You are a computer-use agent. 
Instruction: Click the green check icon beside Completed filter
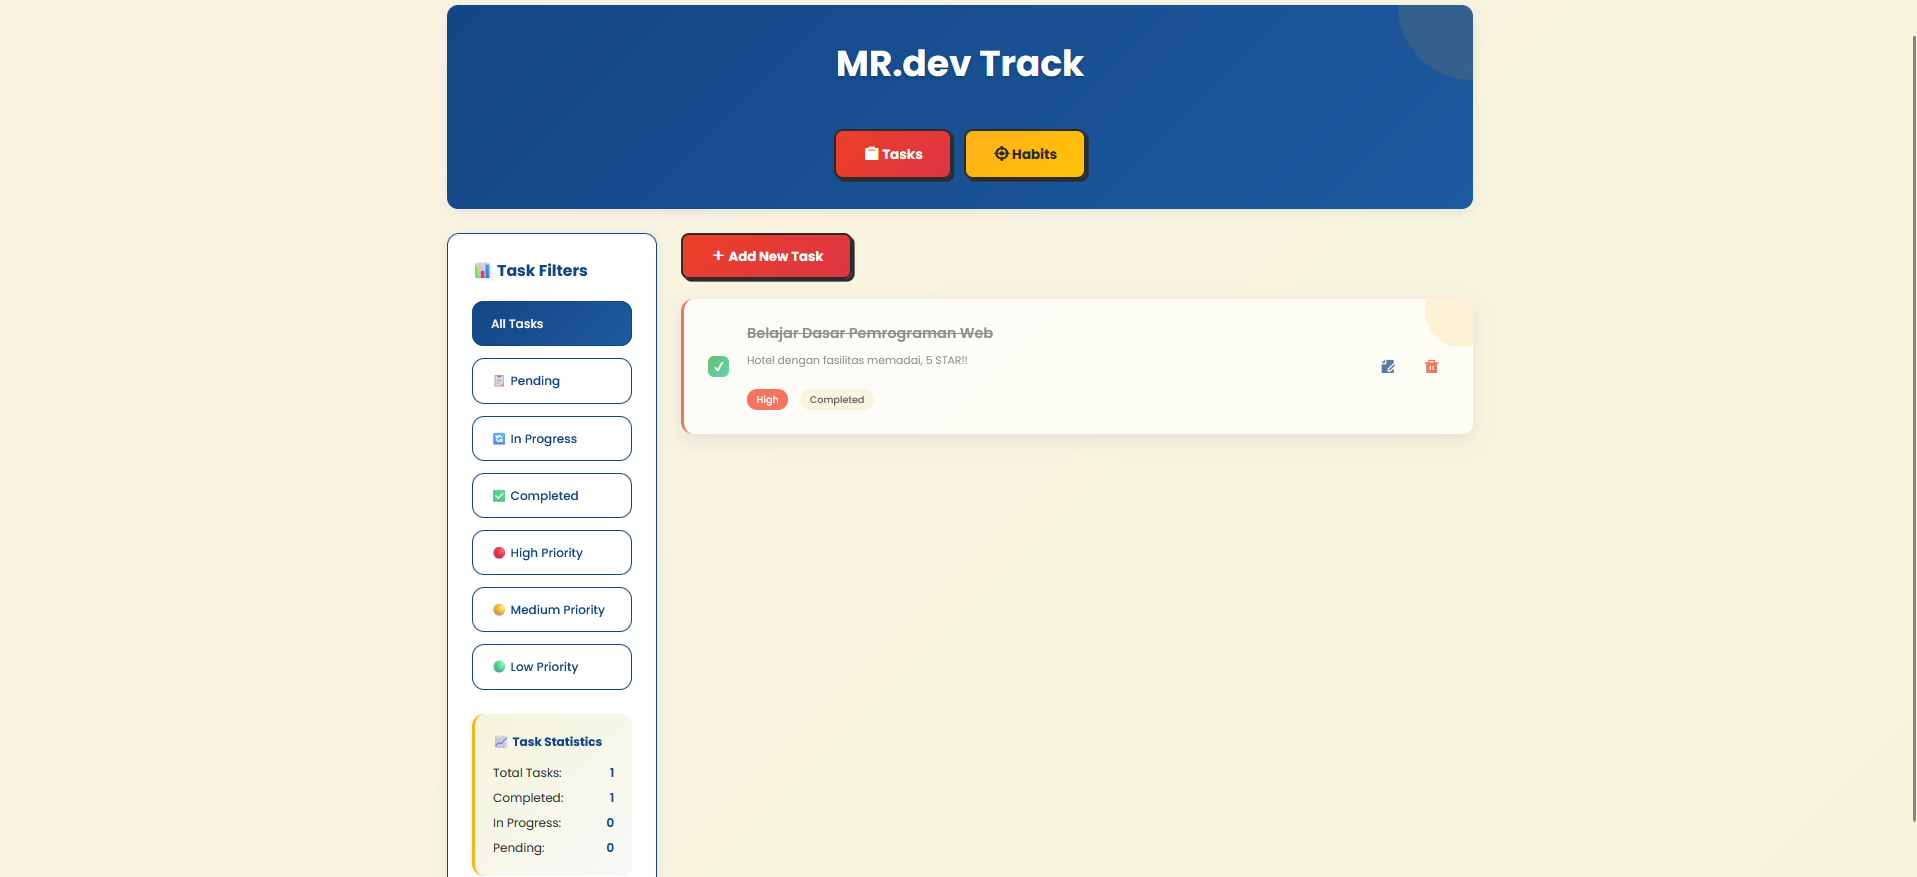coord(499,496)
